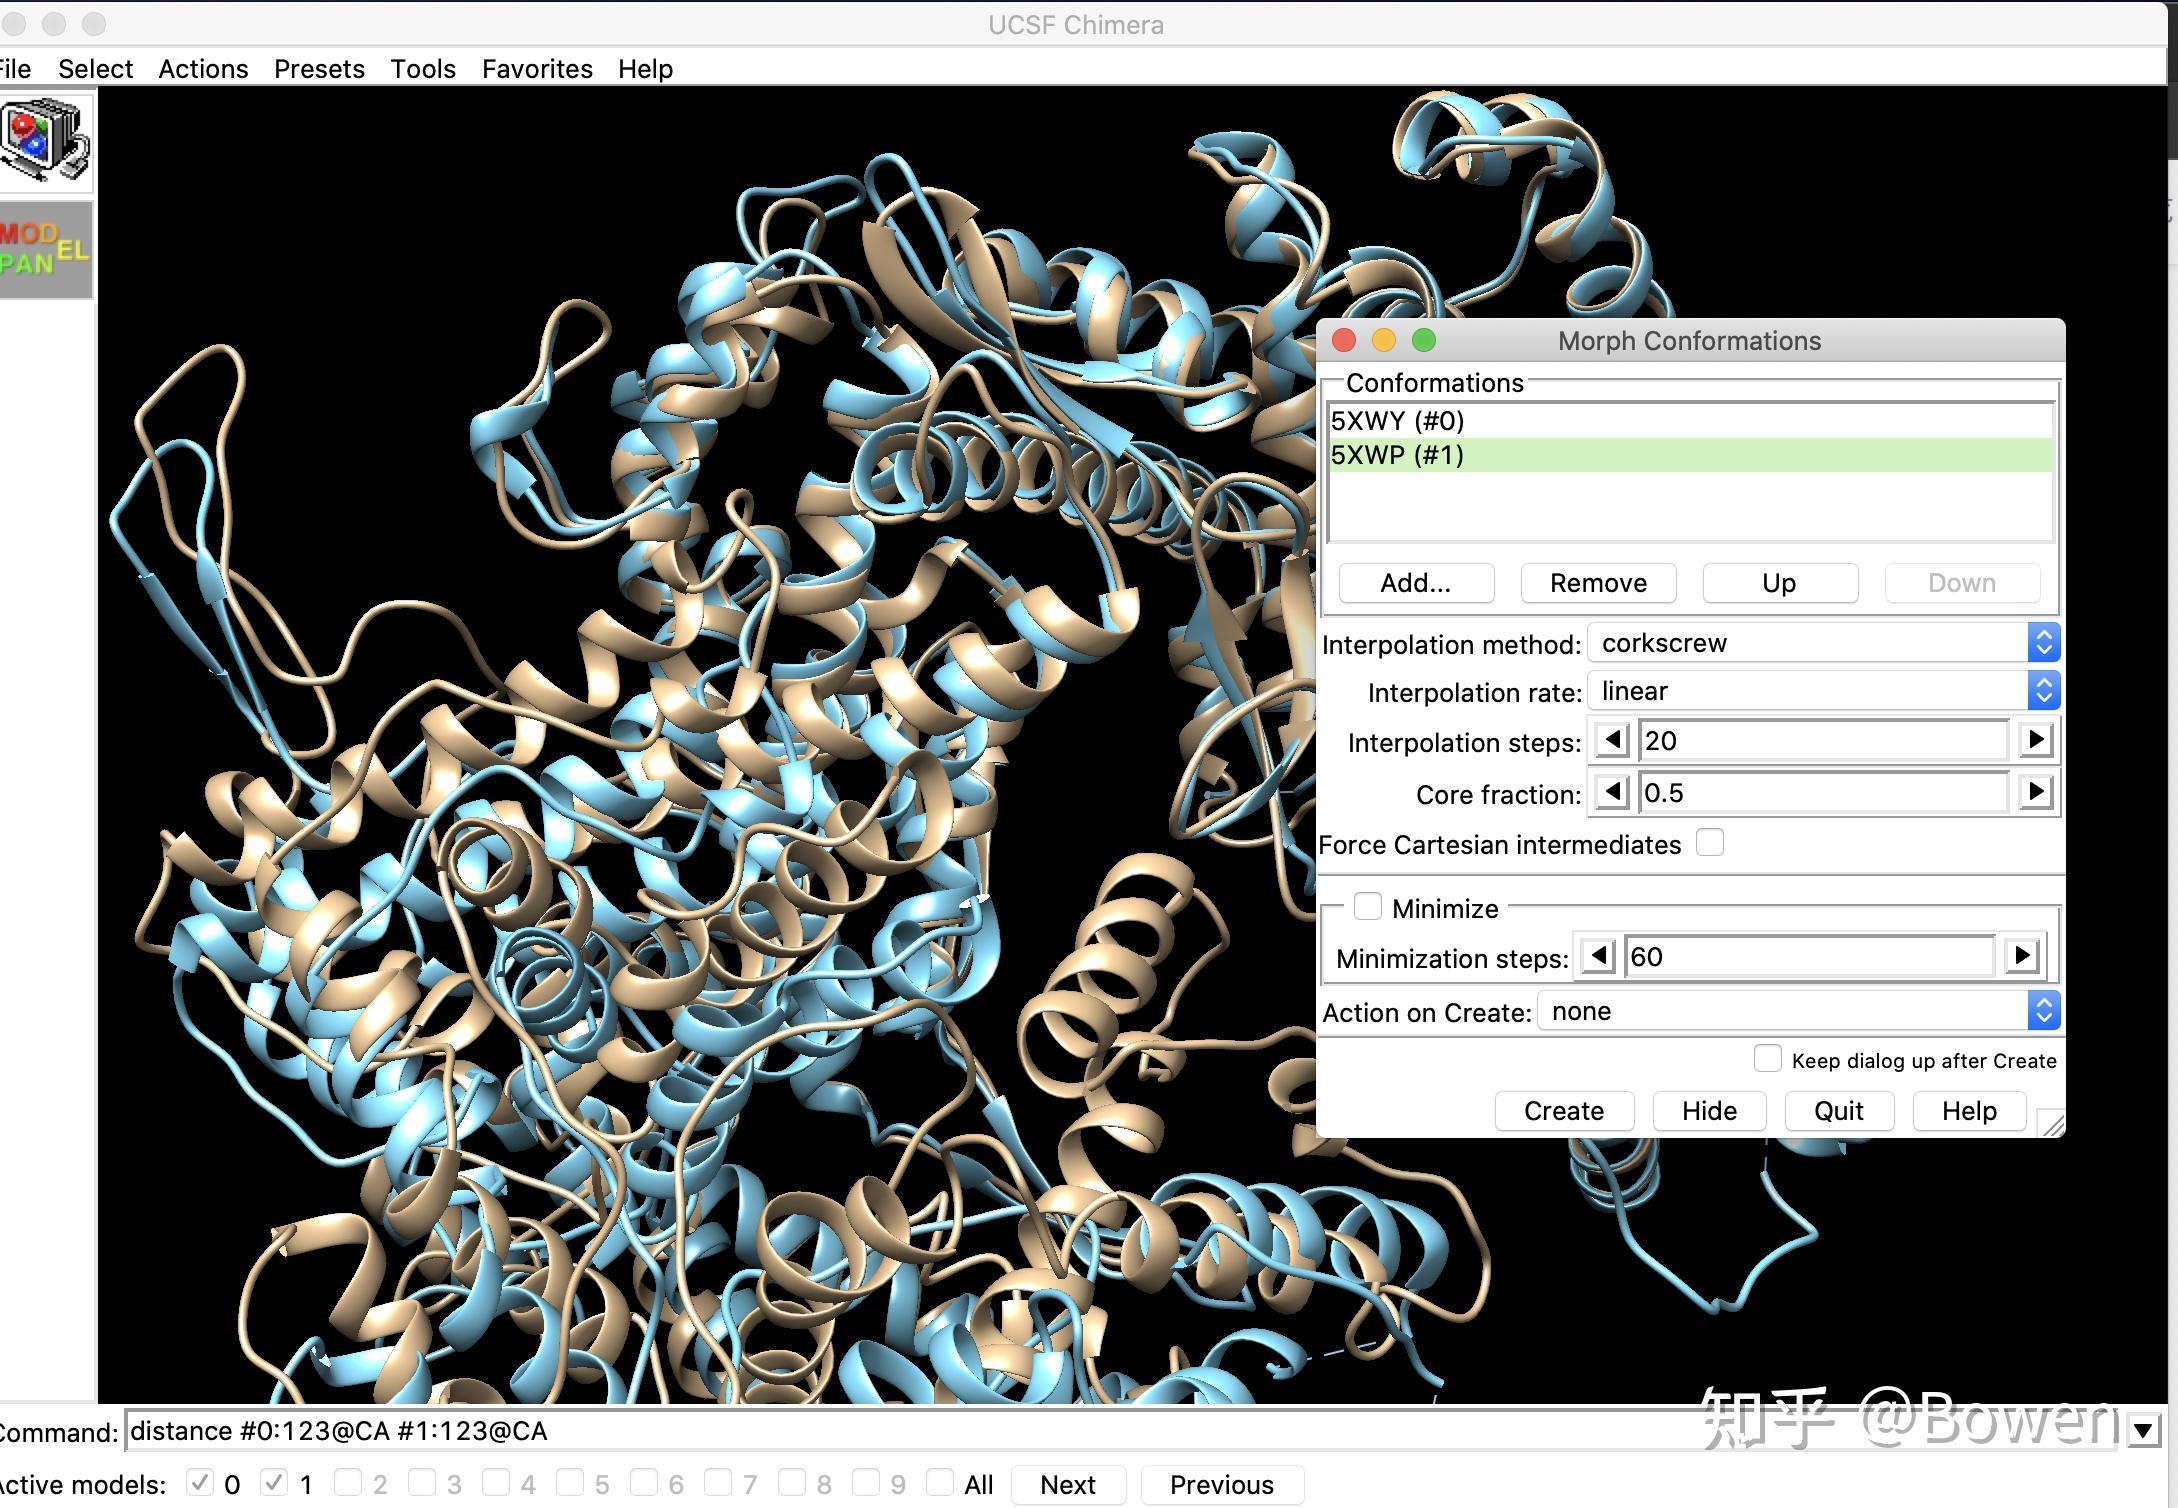Screen dimensions: 2178x1508
Task: Open the Tools menu
Action: click(x=422, y=69)
